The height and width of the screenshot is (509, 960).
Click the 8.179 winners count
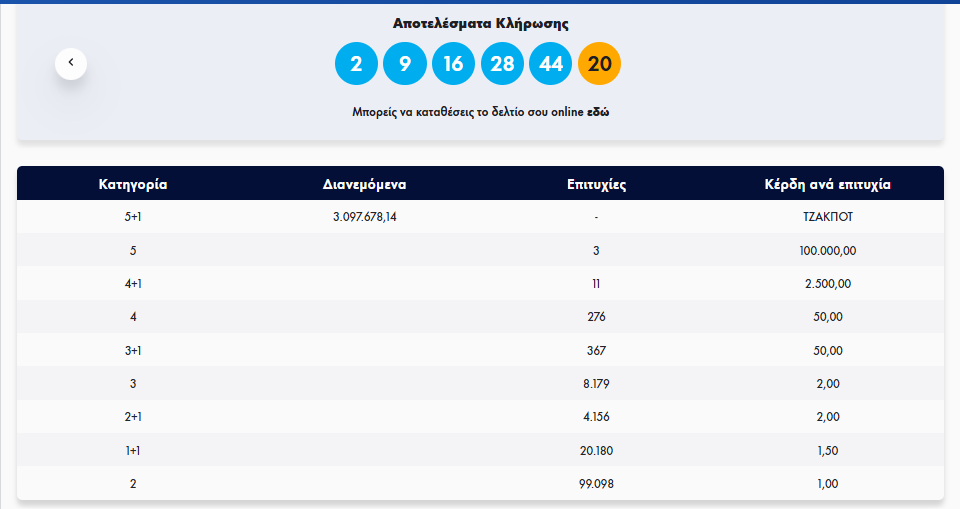596,383
